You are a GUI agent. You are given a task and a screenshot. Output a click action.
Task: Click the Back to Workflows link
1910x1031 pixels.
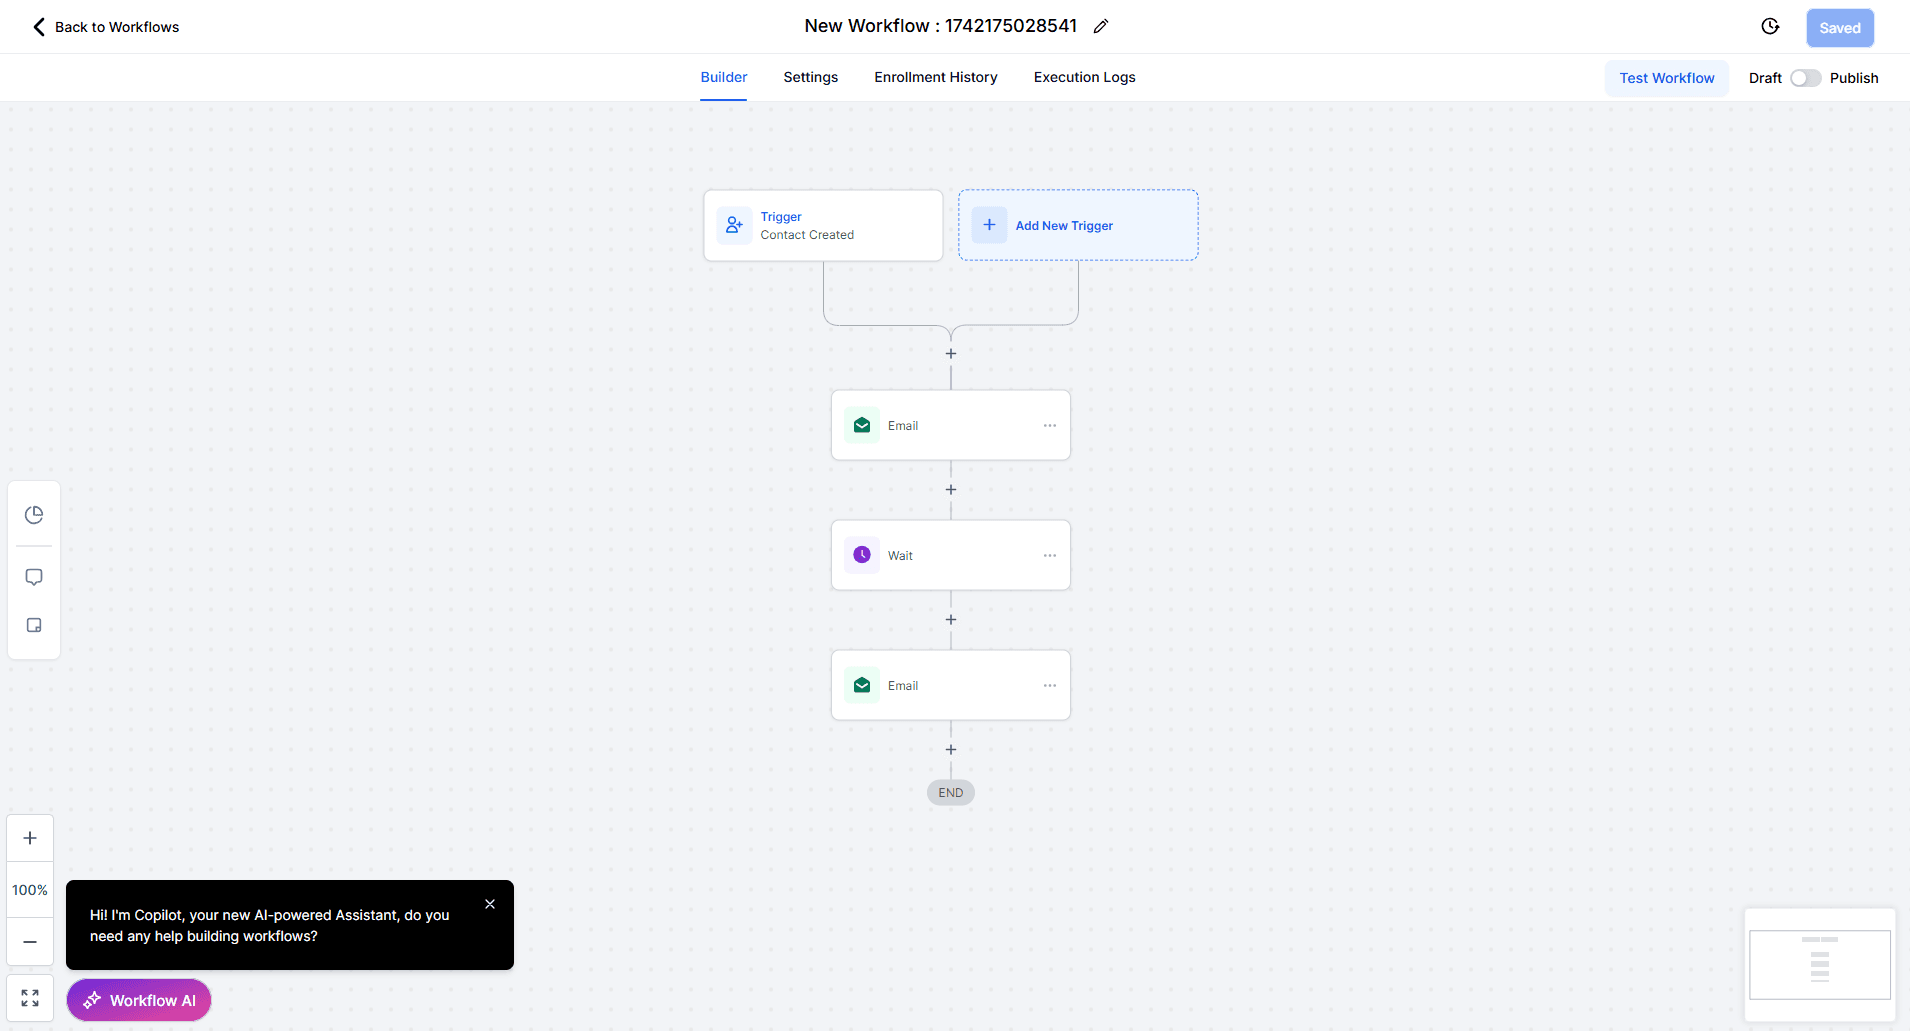pos(117,27)
